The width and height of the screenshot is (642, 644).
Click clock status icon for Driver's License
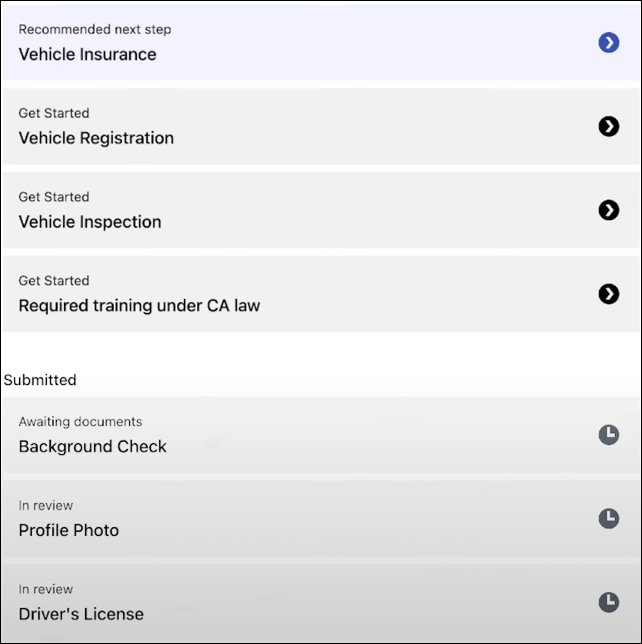click(x=608, y=602)
